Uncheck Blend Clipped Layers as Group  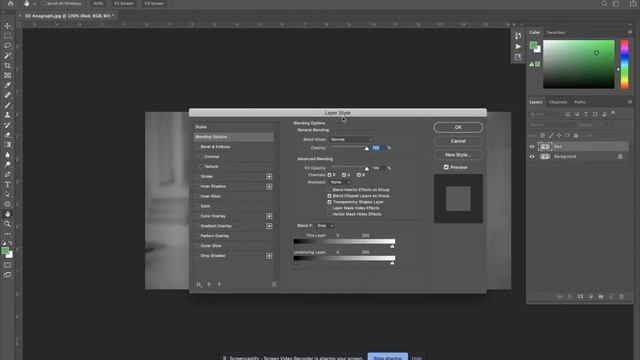coord(329,196)
